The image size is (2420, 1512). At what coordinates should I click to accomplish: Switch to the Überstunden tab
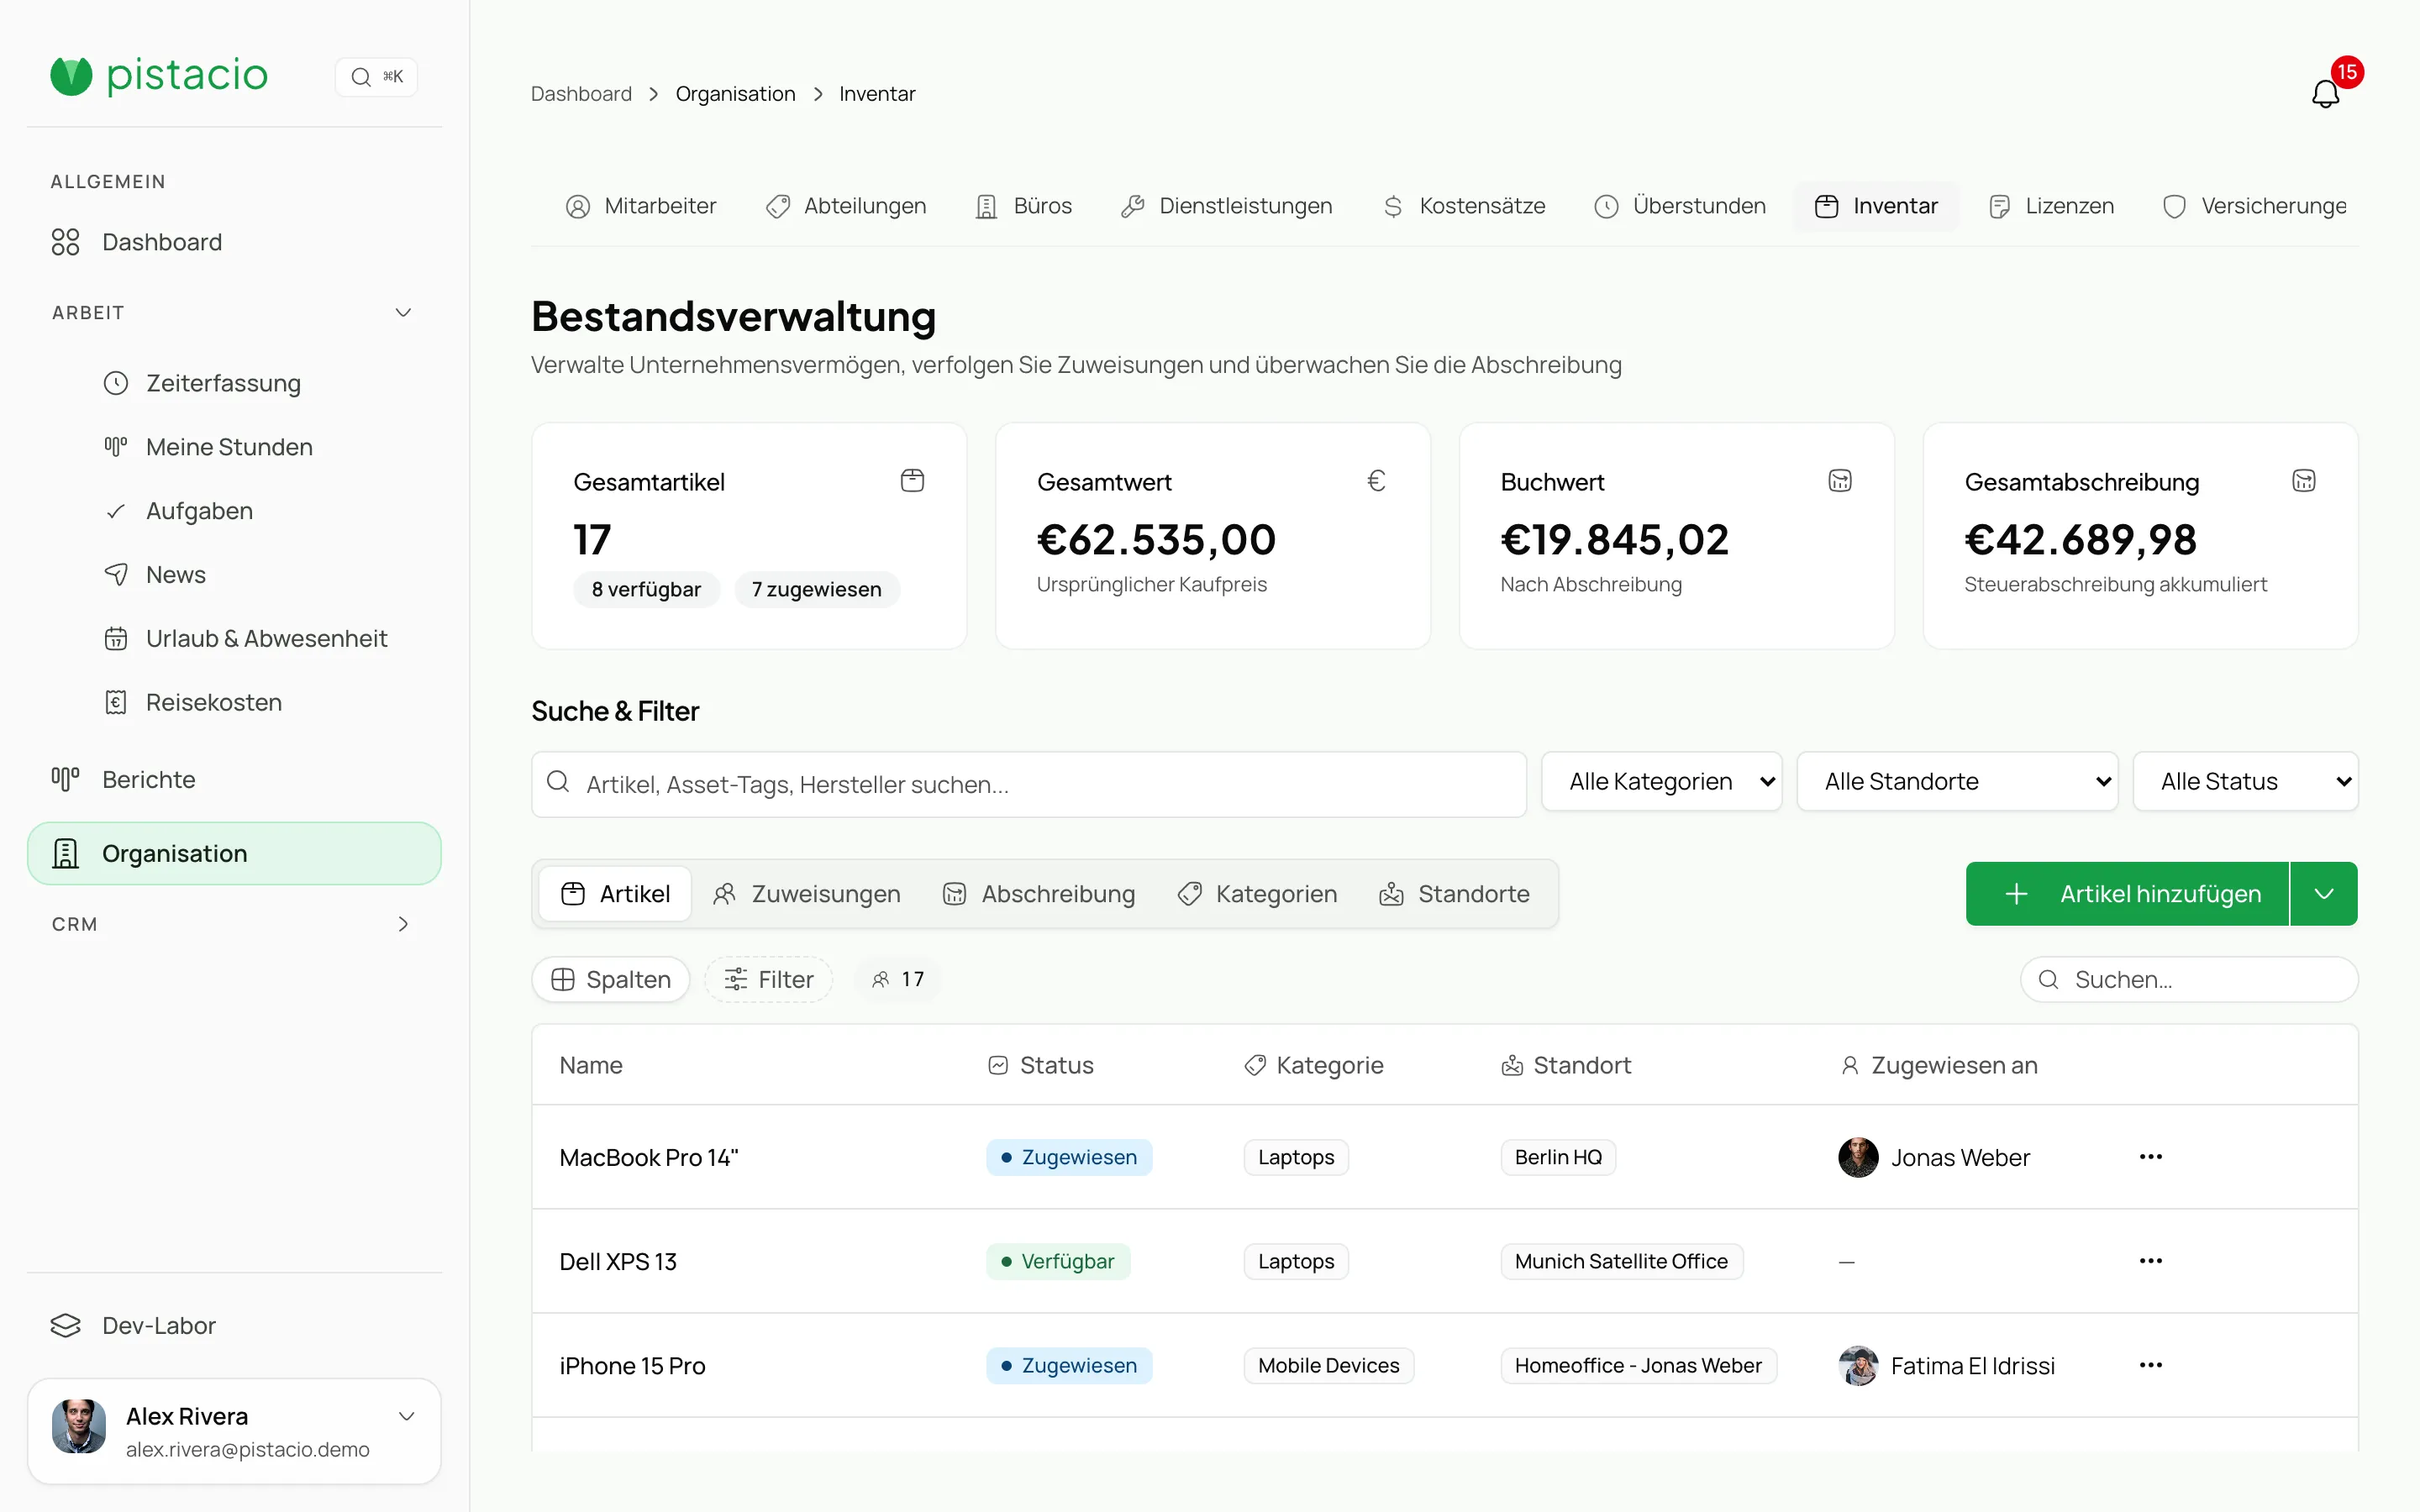[1680, 206]
